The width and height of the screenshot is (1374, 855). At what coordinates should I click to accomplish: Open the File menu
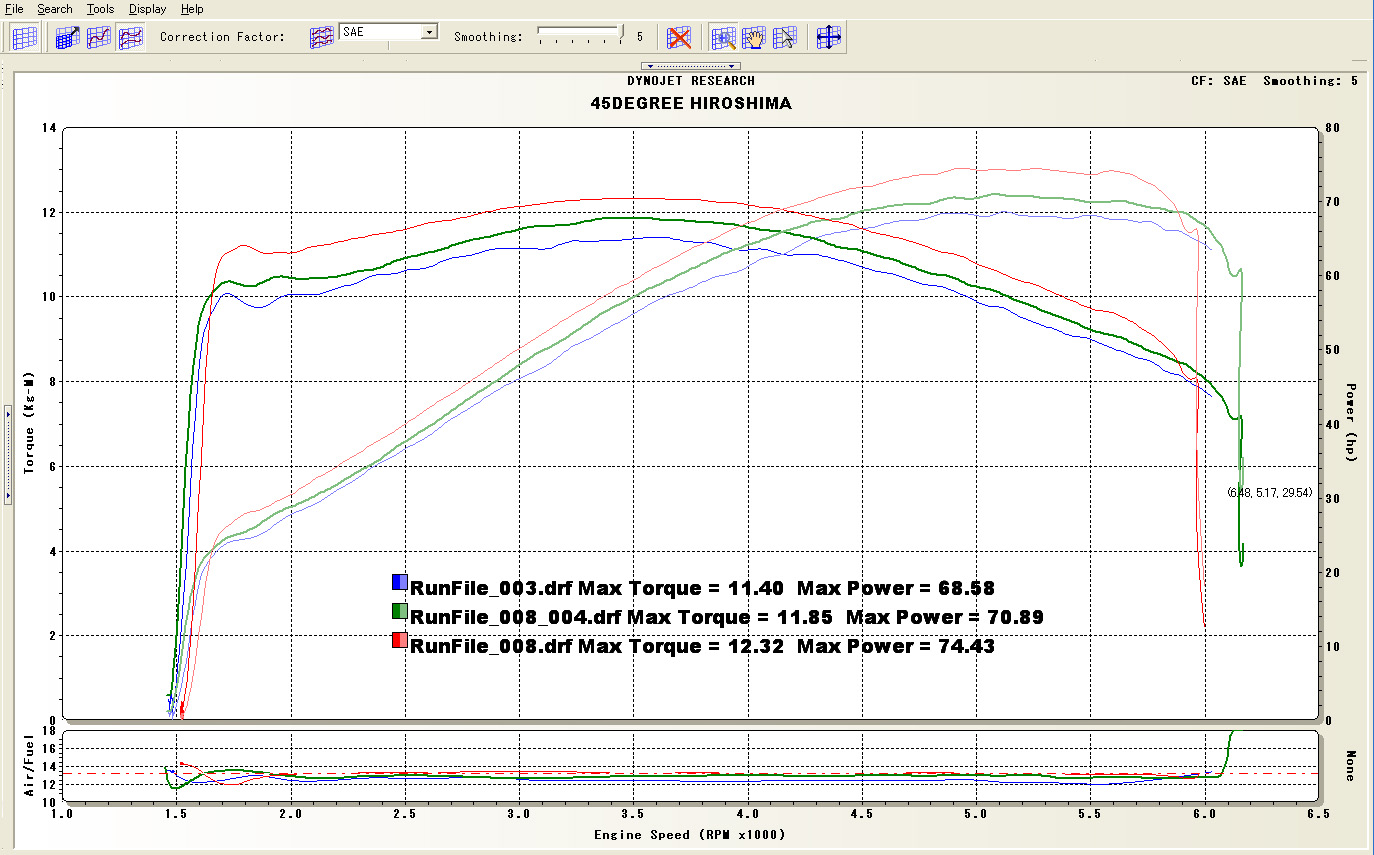pyautogui.click(x=14, y=9)
